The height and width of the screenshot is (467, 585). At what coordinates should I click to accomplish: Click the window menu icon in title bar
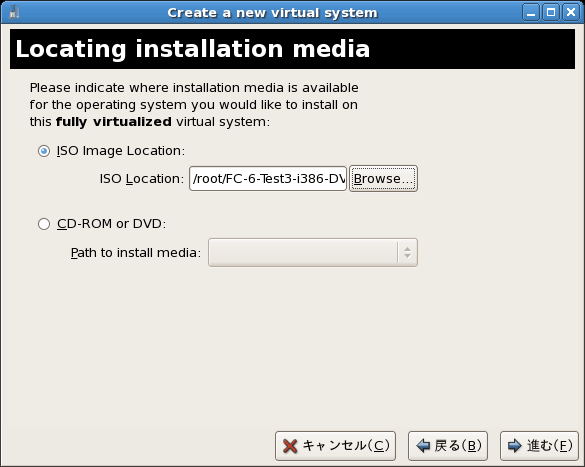(x=14, y=12)
